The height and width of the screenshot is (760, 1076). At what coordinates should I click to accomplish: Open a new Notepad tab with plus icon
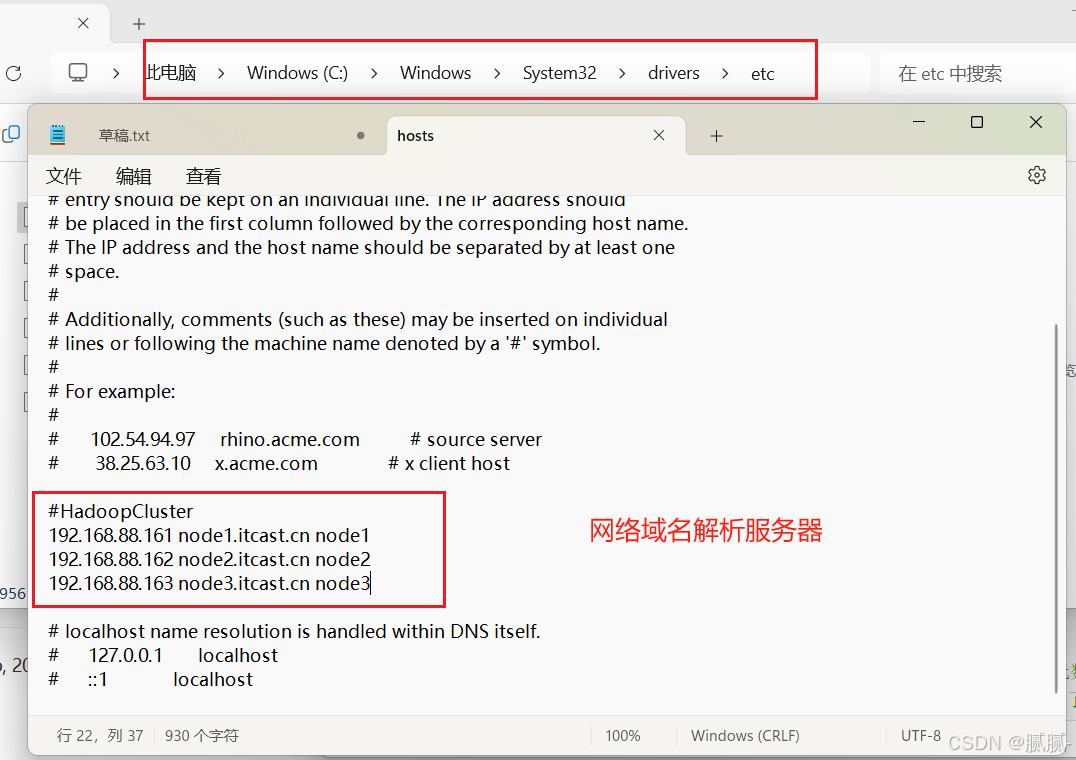[x=716, y=134]
